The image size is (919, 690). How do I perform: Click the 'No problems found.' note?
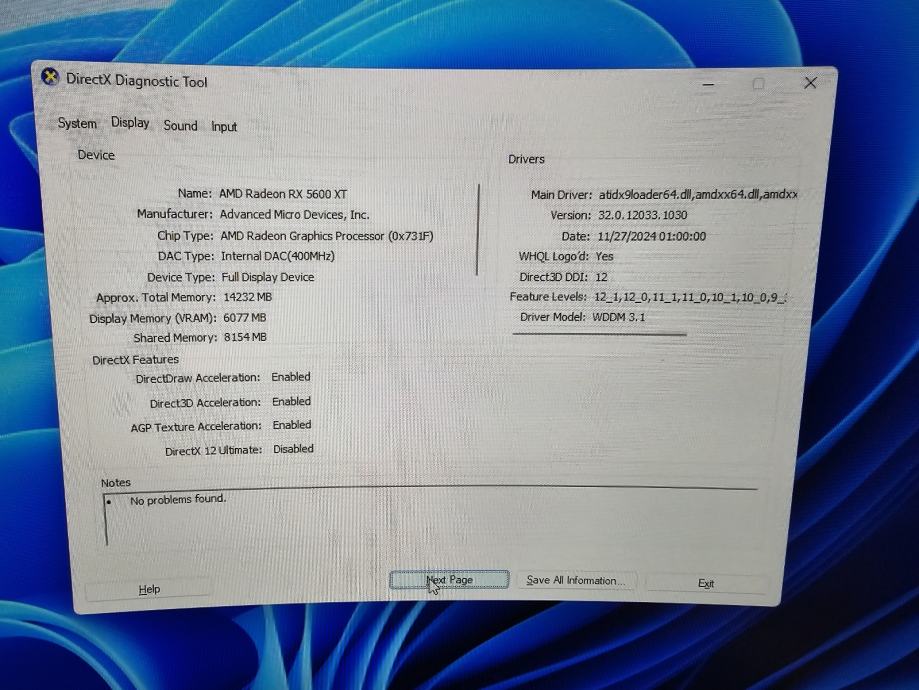pyautogui.click(x=178, y=499)
